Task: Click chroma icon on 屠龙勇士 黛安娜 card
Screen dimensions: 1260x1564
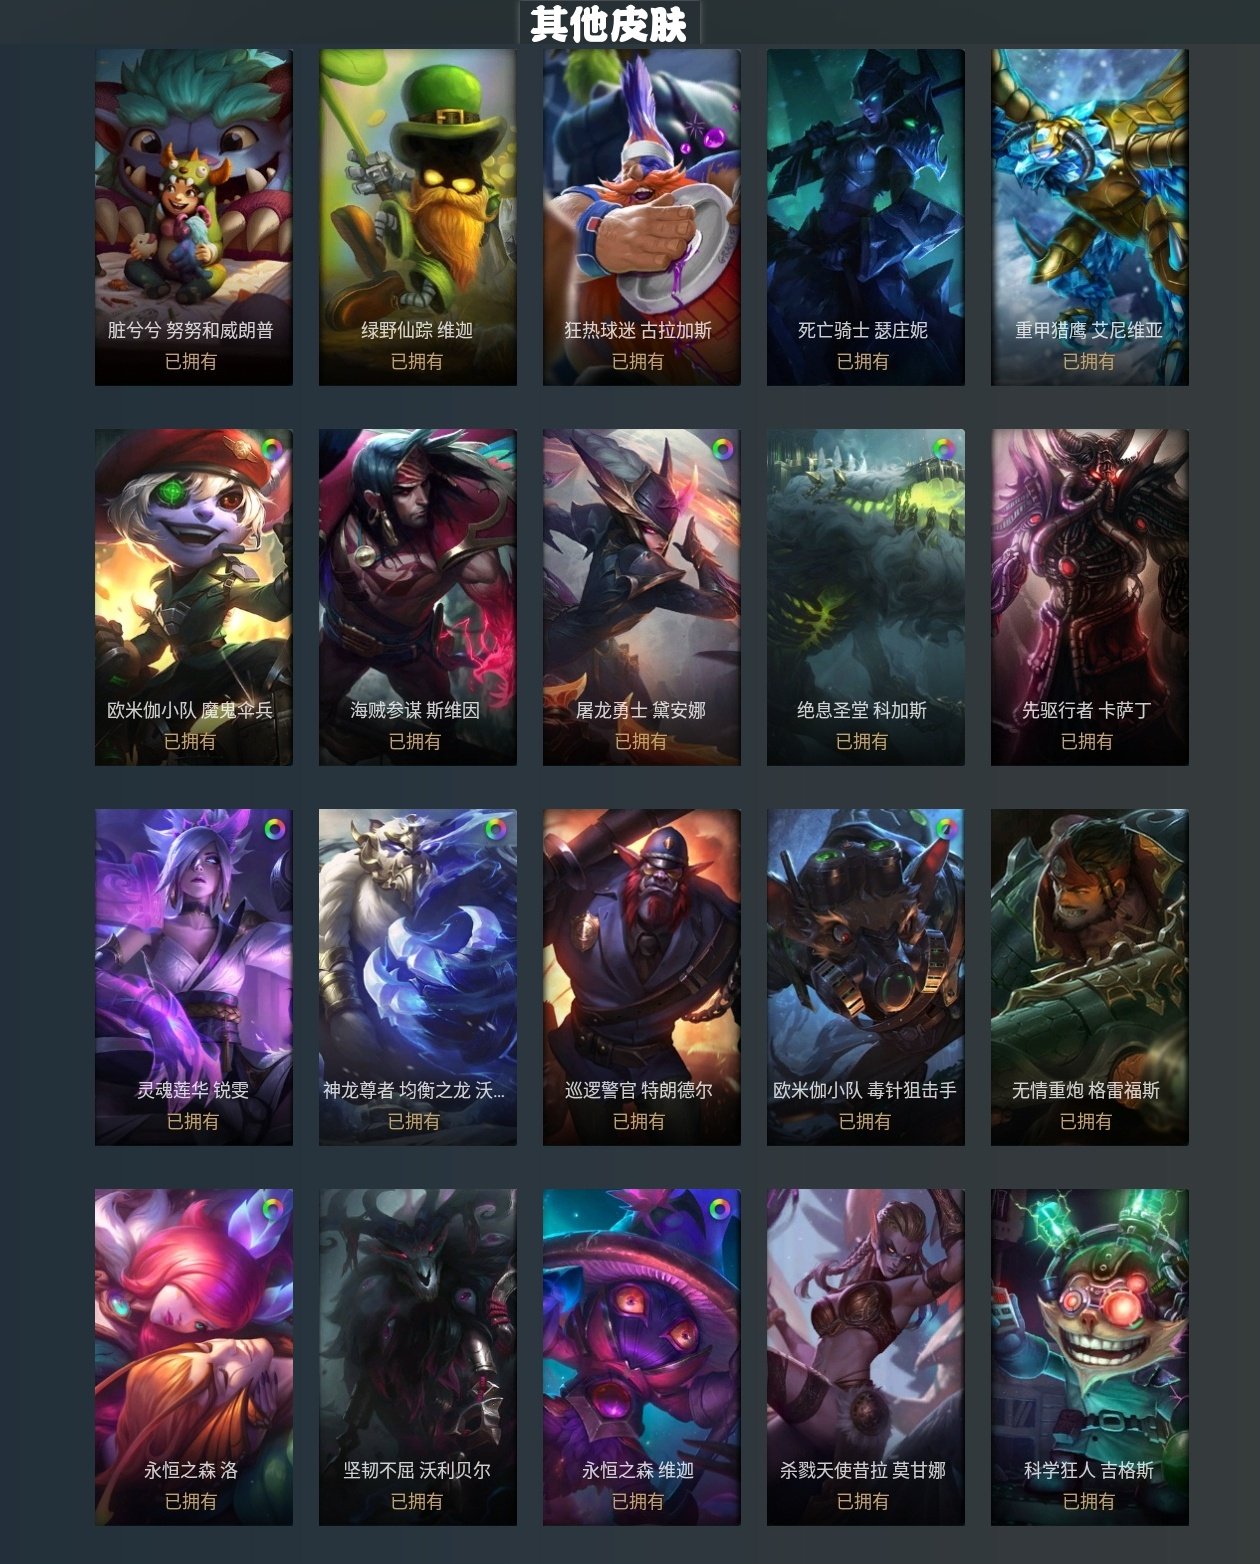Action: tap(722, 449)
